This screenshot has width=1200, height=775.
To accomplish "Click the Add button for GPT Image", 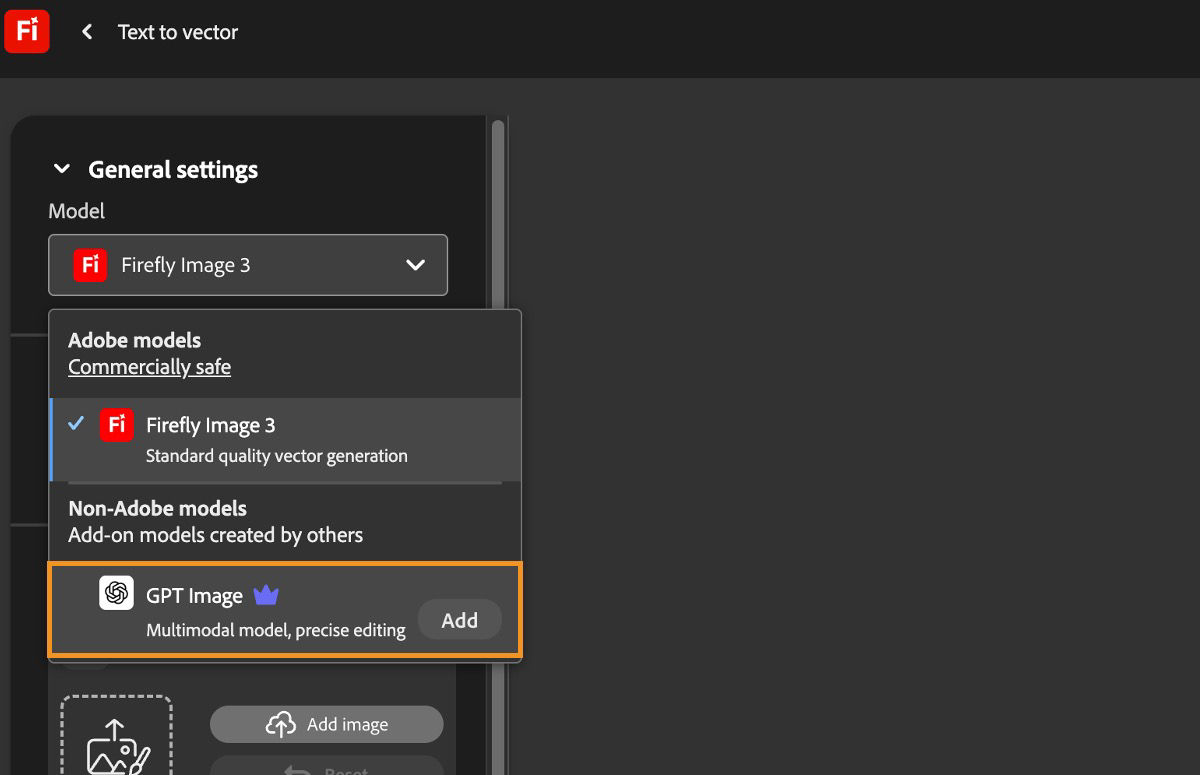I will [x=460, y=620].
